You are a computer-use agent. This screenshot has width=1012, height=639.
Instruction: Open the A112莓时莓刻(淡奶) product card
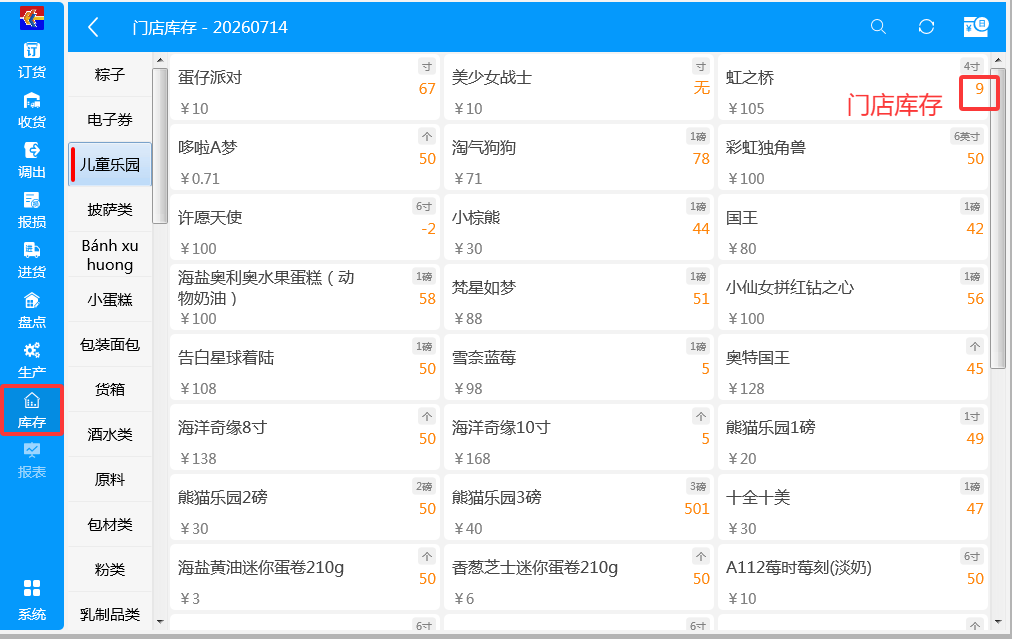[853, 578]
